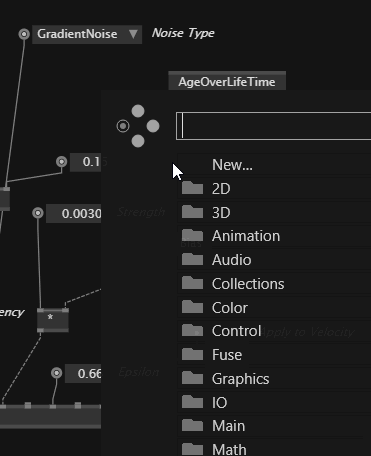
Task: Open the Collections folder icon
Action: pos(192,283)
